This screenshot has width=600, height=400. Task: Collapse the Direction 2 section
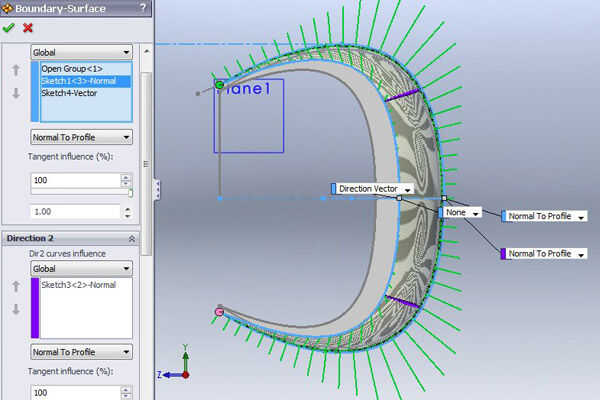(x=132, y=238)
